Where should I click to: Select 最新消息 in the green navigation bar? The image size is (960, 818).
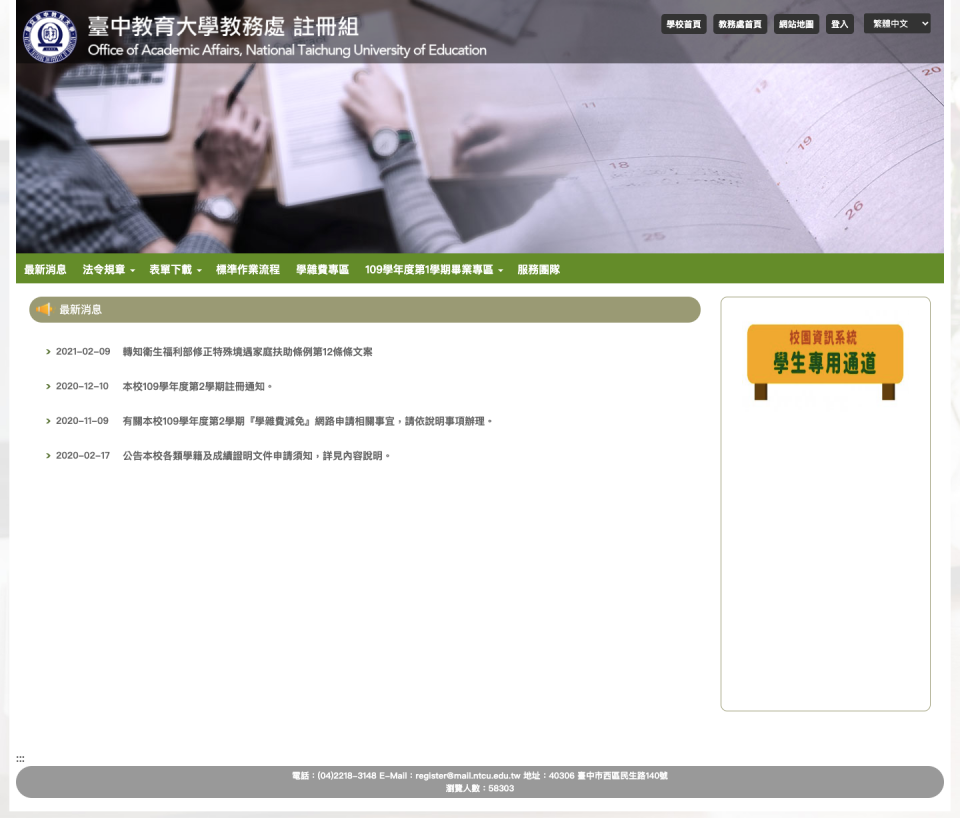pos(45,270)
